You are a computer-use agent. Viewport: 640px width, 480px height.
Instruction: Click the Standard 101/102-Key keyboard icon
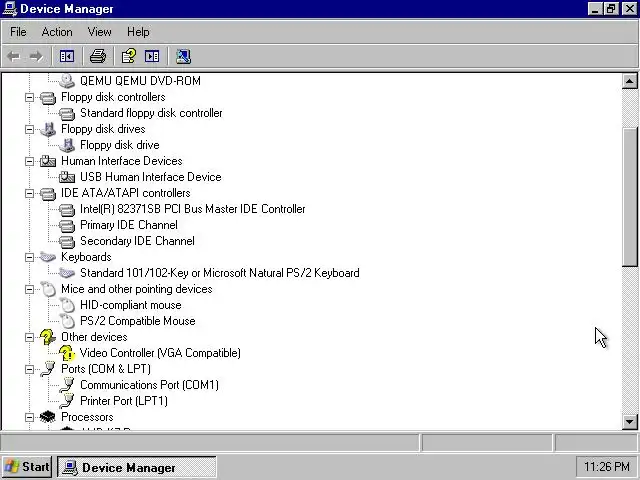click(67, 273)
